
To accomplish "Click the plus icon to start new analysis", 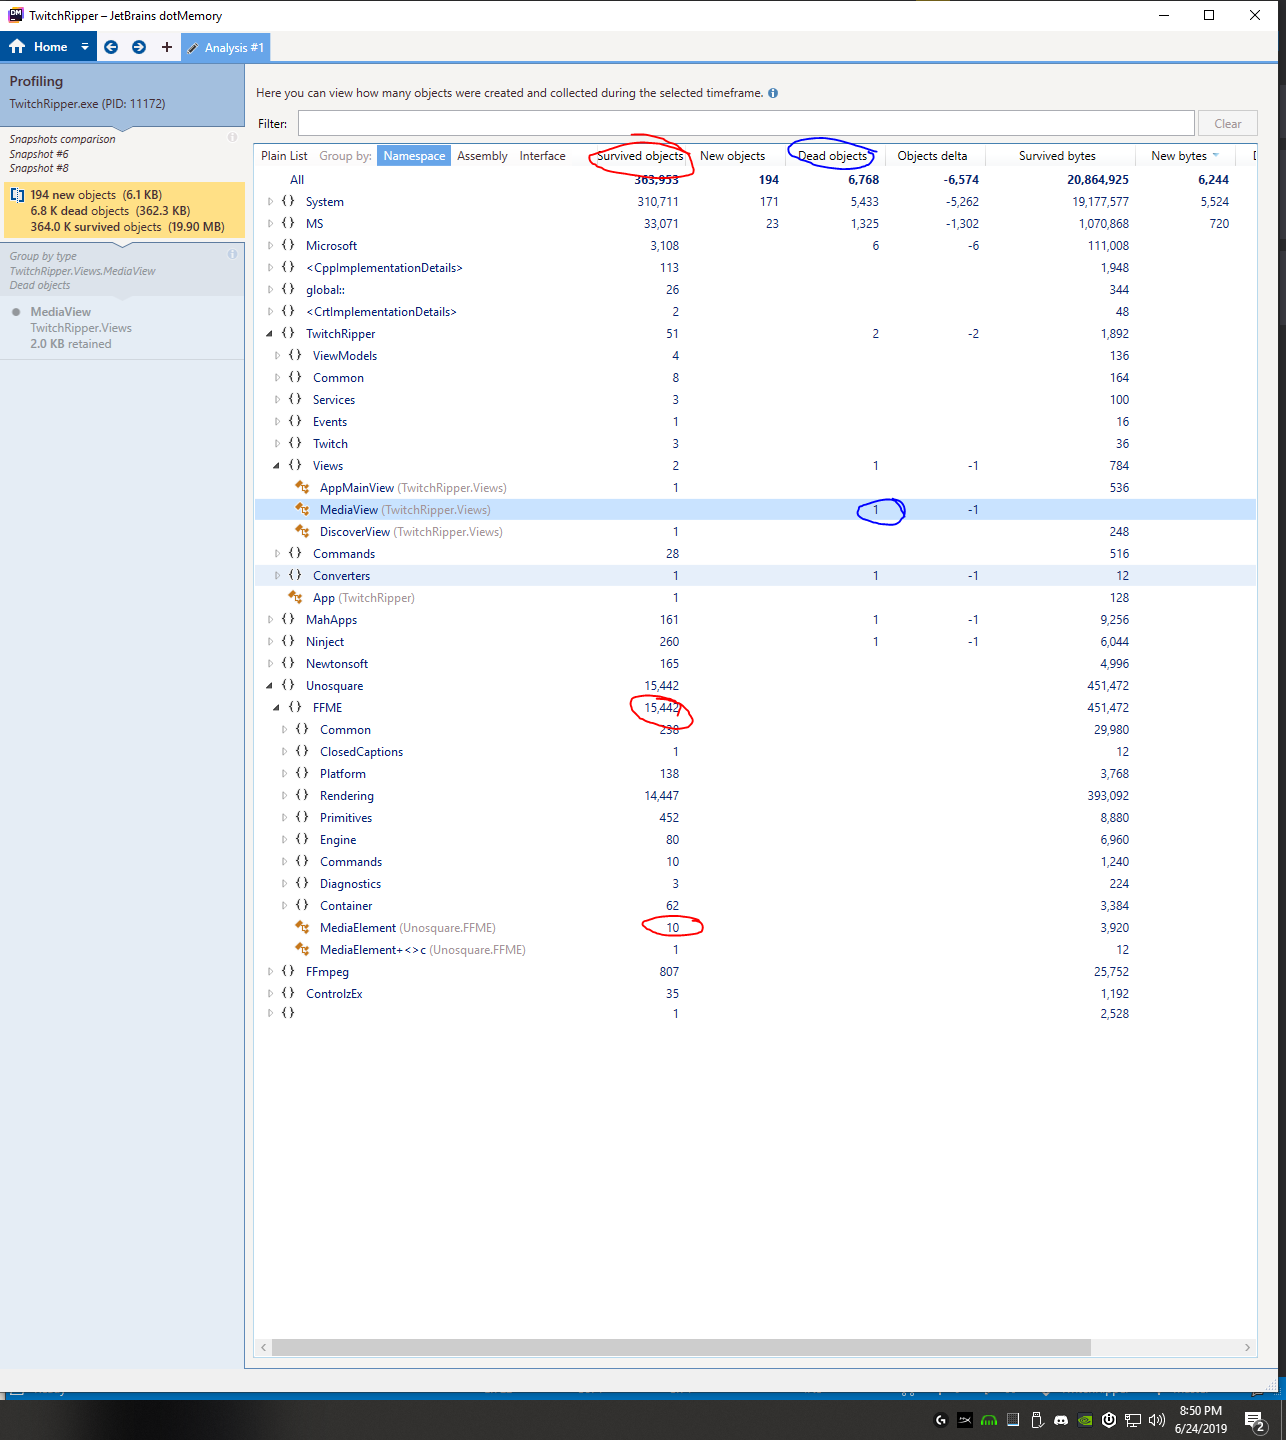I will click(x=166, y=47).
